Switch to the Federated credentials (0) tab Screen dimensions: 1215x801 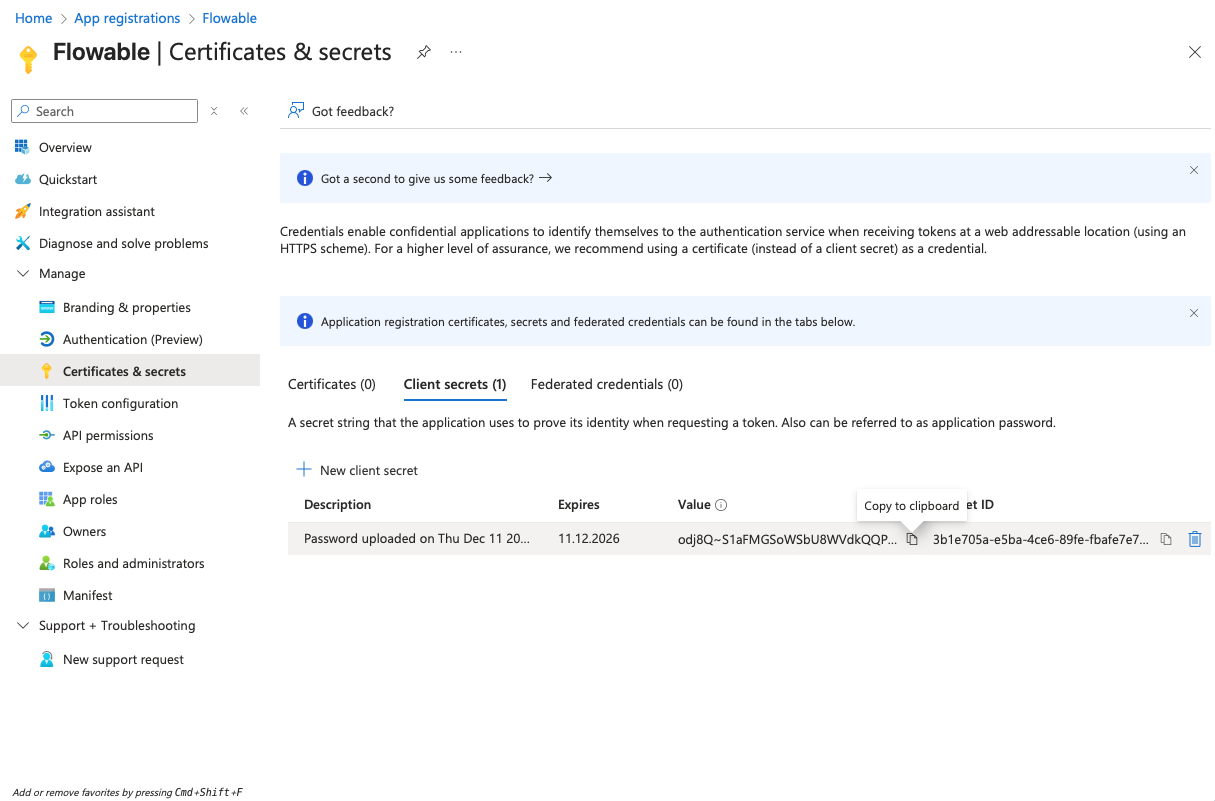606,384
